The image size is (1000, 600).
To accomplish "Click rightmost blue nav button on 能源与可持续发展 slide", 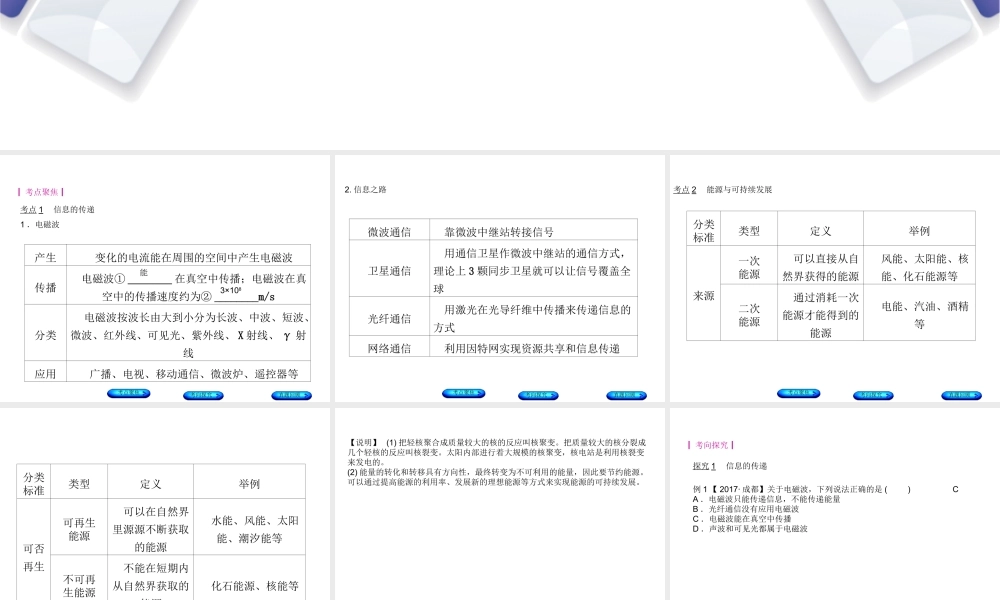I will coord(961,395).
